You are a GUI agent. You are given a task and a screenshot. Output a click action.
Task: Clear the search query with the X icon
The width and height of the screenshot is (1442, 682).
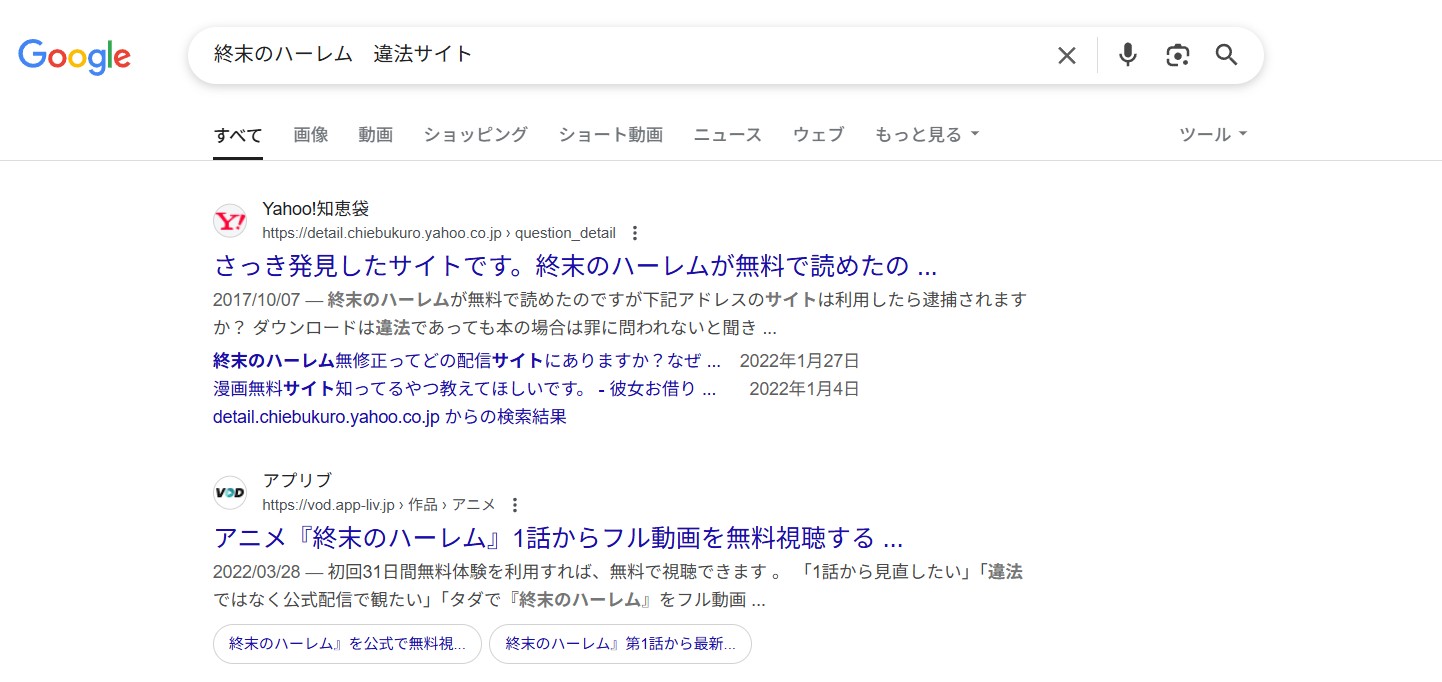coord(1066,55)
